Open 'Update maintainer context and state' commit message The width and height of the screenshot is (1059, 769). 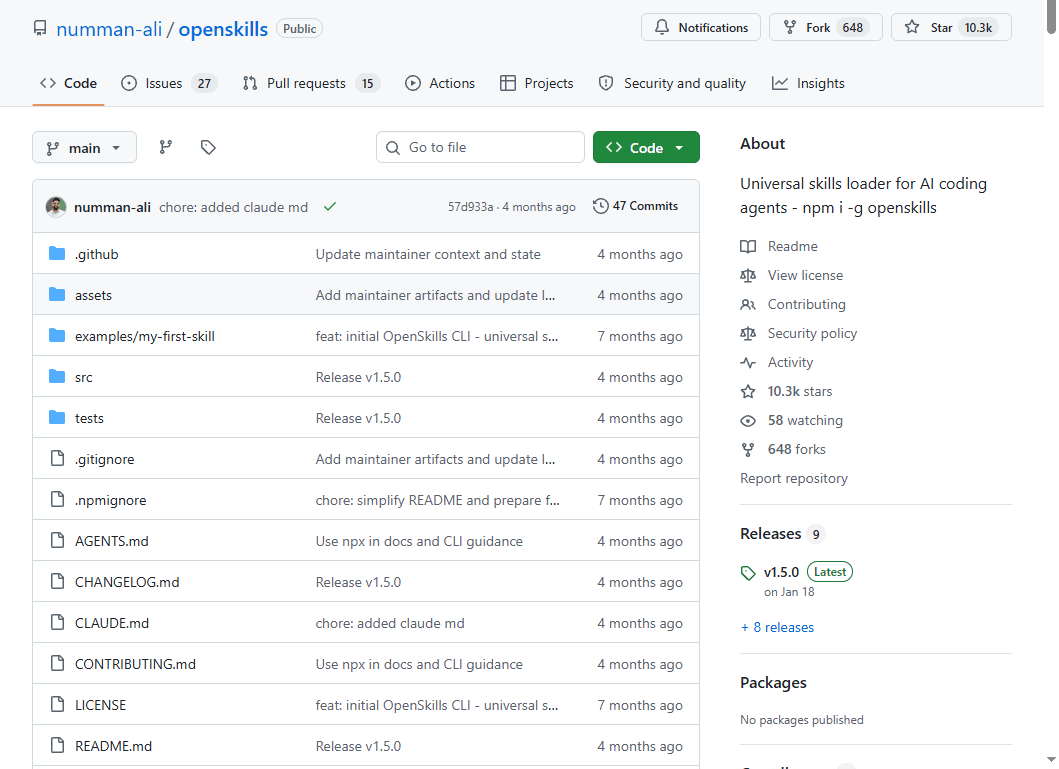click(428, 254)
